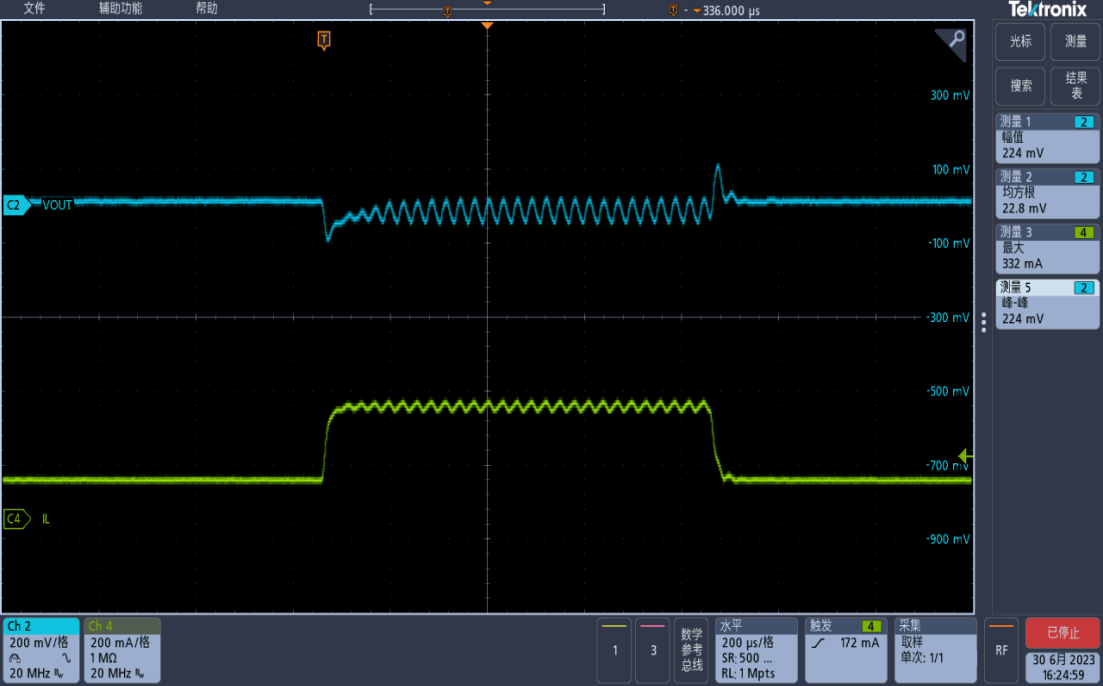Open the 采集 acquisition settings badge
Screen dimensions: 1103x686
(x=935, y=649)
